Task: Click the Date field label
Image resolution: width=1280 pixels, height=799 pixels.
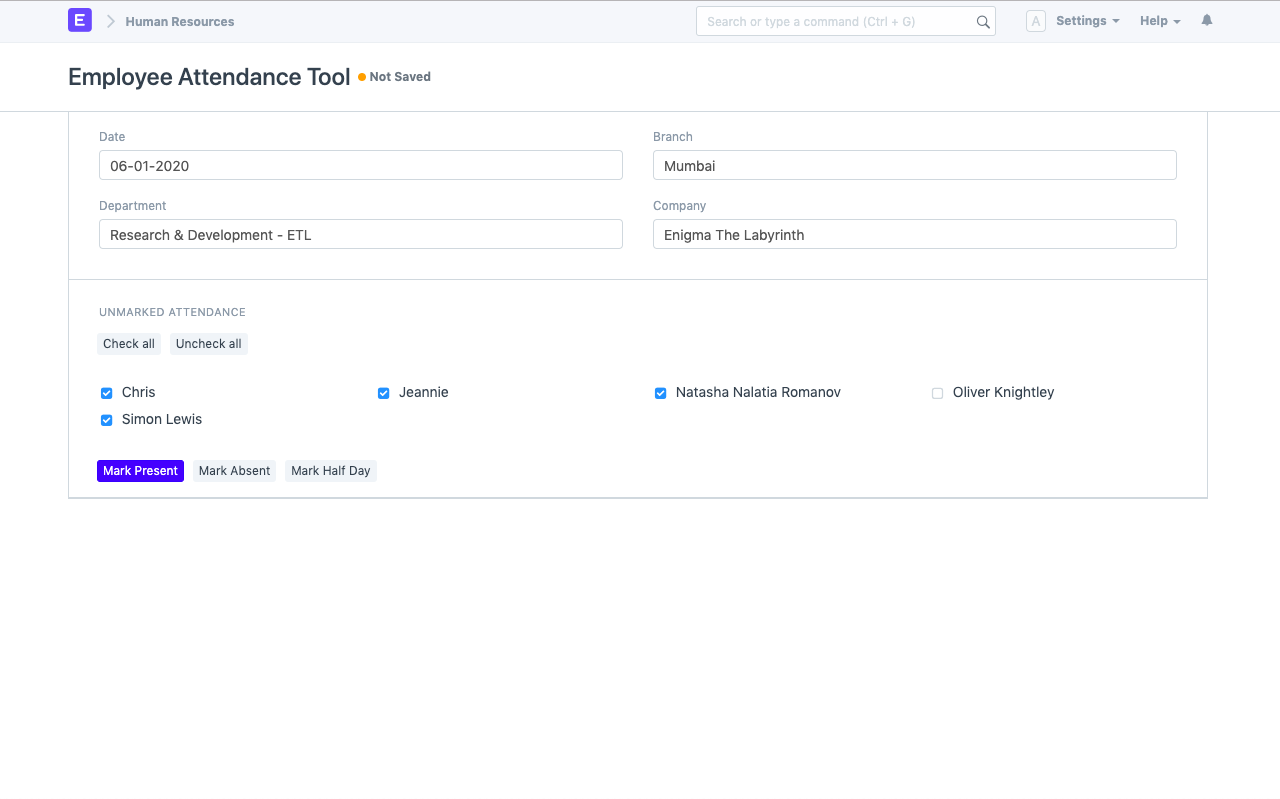Action: 112,137
